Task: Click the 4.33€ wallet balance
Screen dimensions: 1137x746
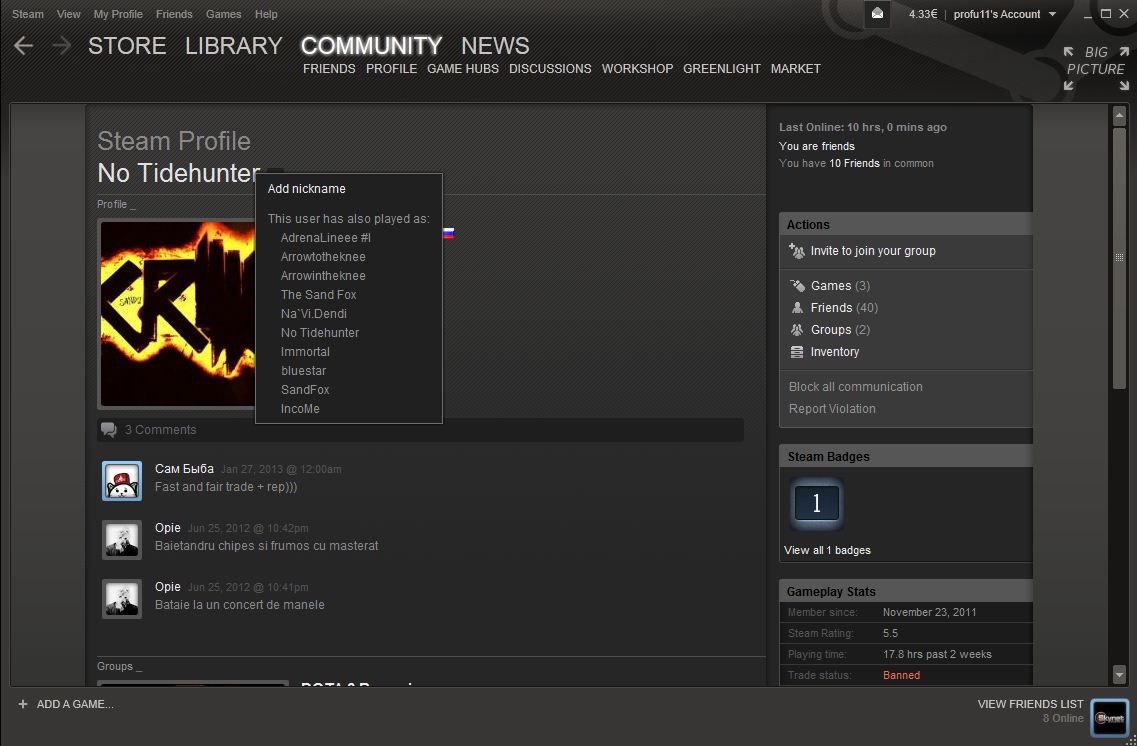Action: [x=923, y=14]
